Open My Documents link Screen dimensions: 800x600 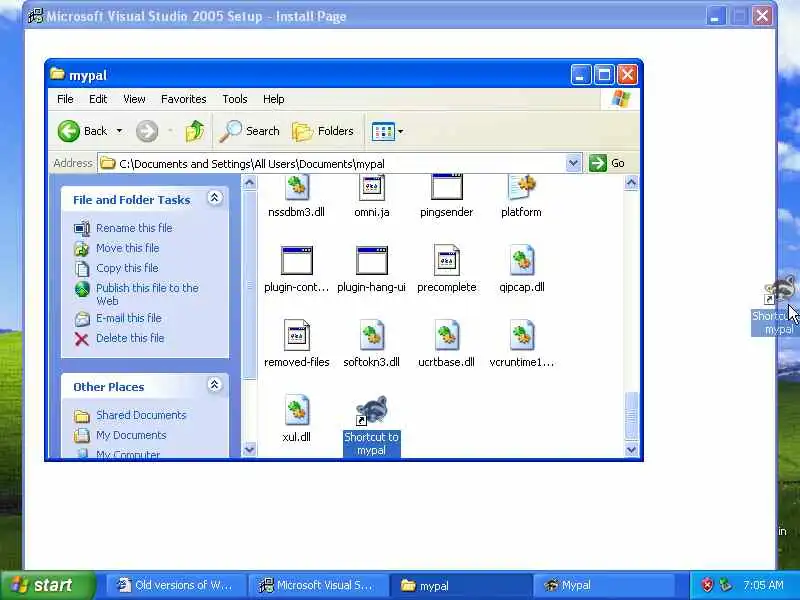coord(131,435)
